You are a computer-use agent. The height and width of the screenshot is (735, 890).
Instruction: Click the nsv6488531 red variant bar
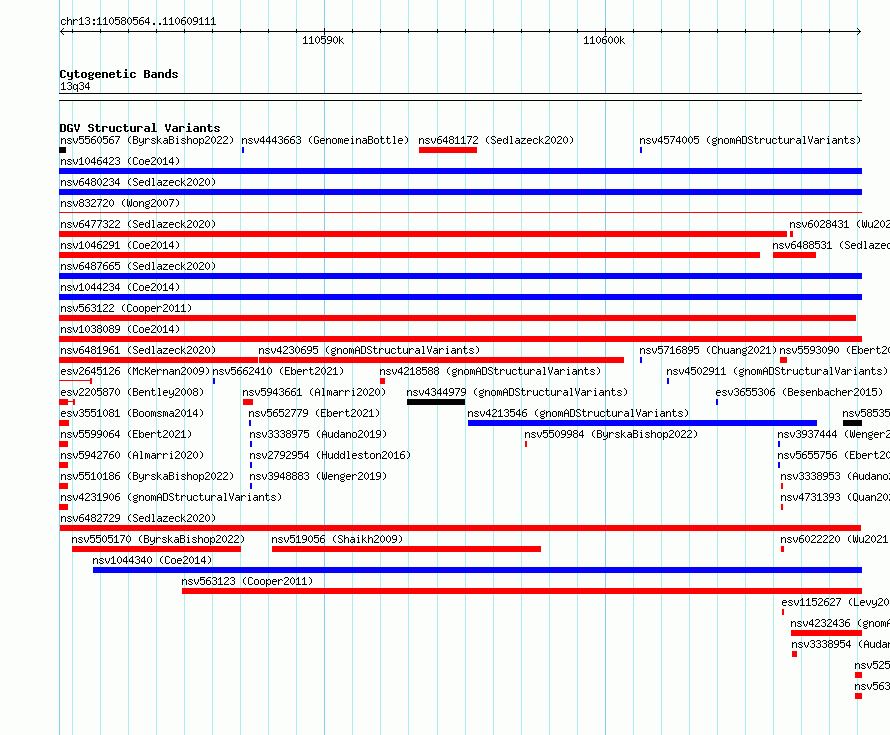[794, 255]
